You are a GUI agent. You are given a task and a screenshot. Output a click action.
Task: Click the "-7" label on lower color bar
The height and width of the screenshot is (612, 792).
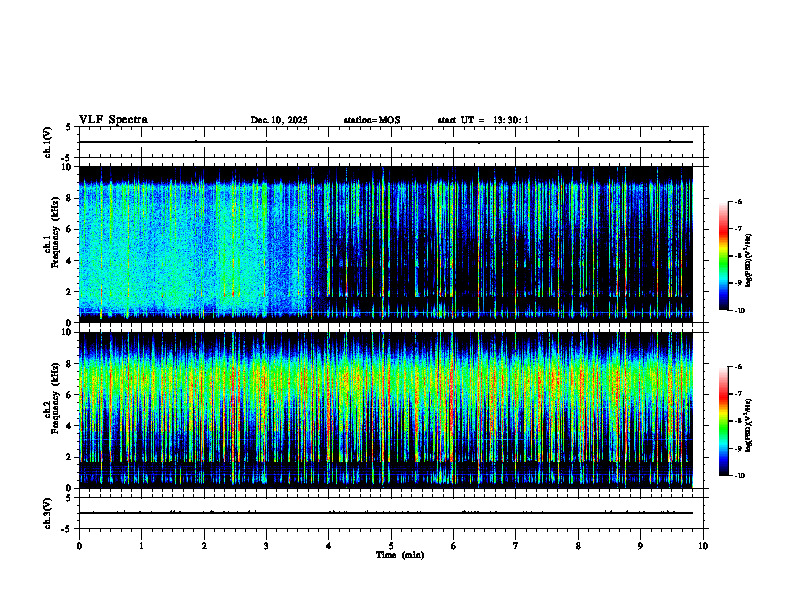tap(737, 394)
